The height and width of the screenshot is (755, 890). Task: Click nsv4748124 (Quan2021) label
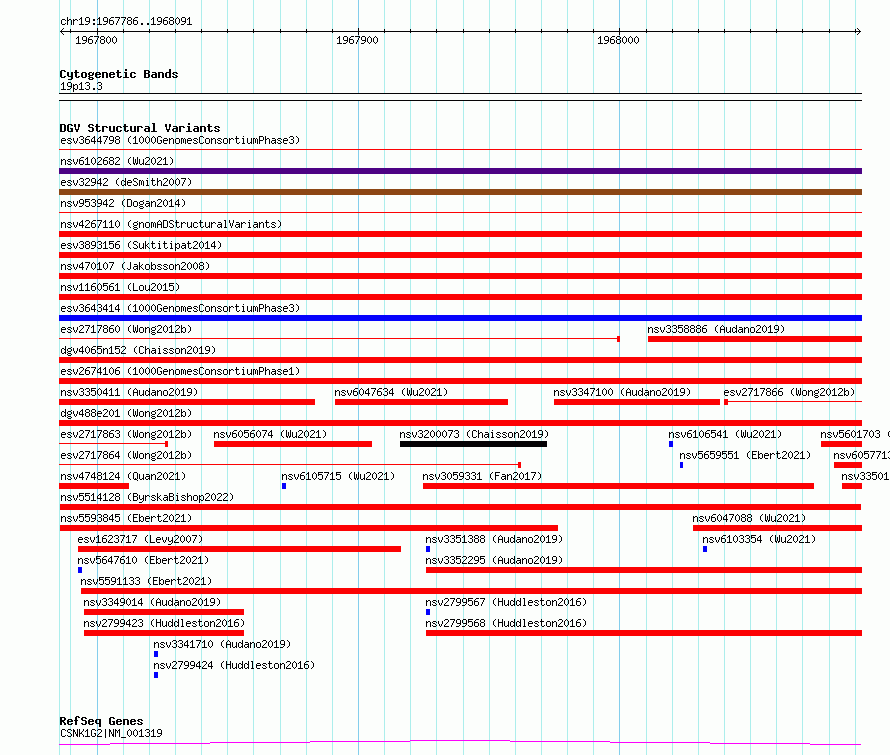[123, 476]
